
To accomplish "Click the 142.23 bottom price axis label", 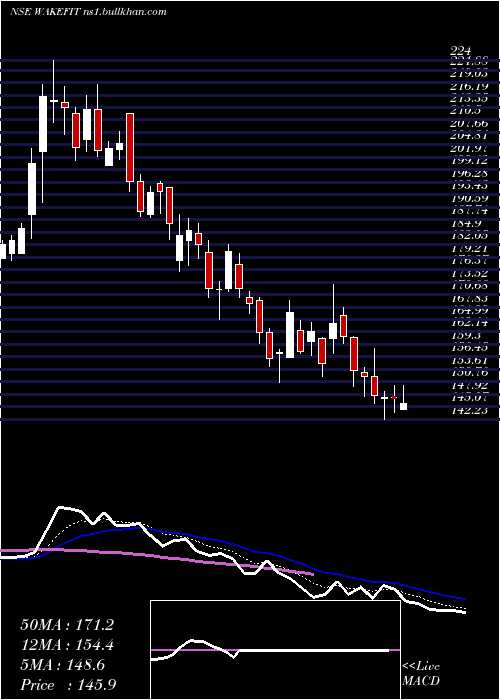I will coord(469,411).
